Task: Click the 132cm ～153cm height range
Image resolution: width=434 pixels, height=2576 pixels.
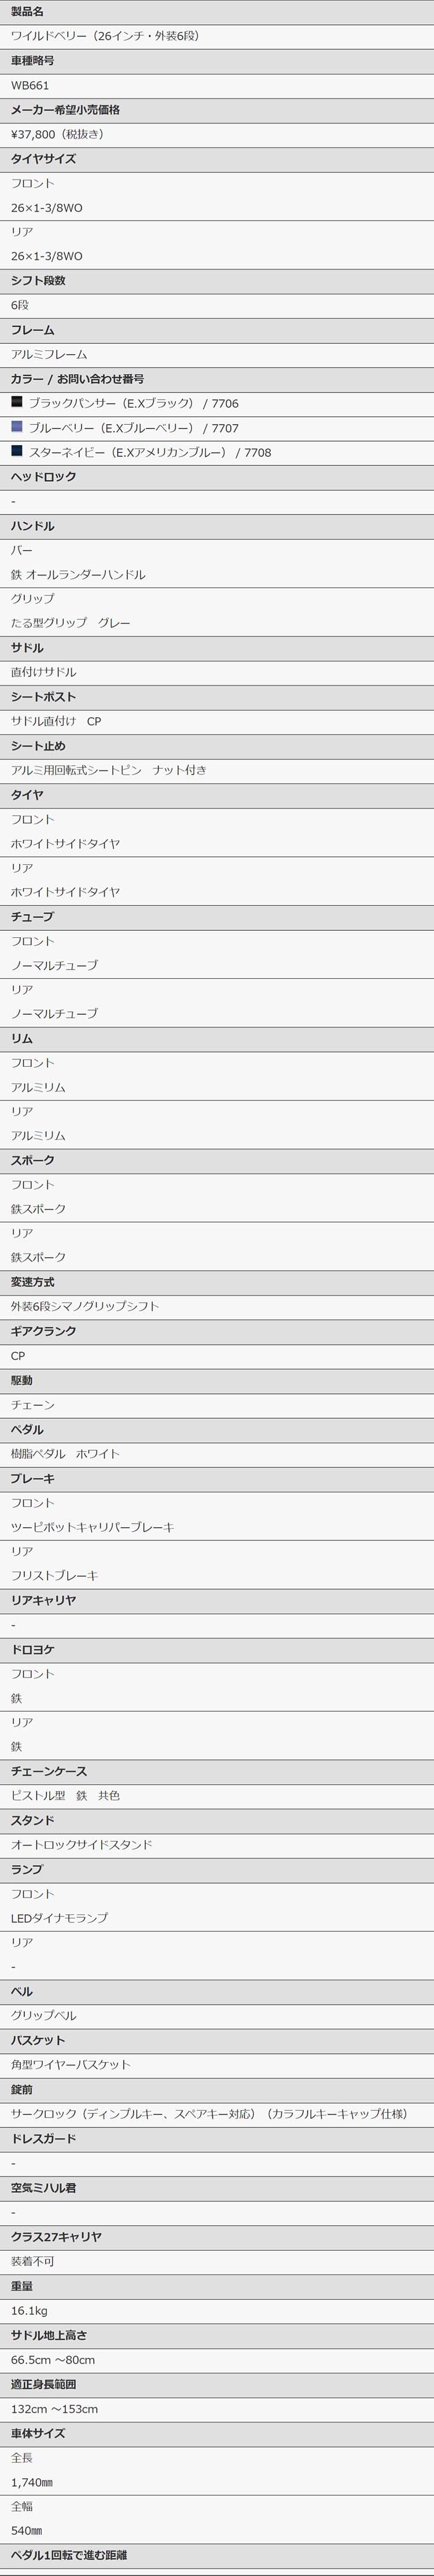Action: (54, 2408)
